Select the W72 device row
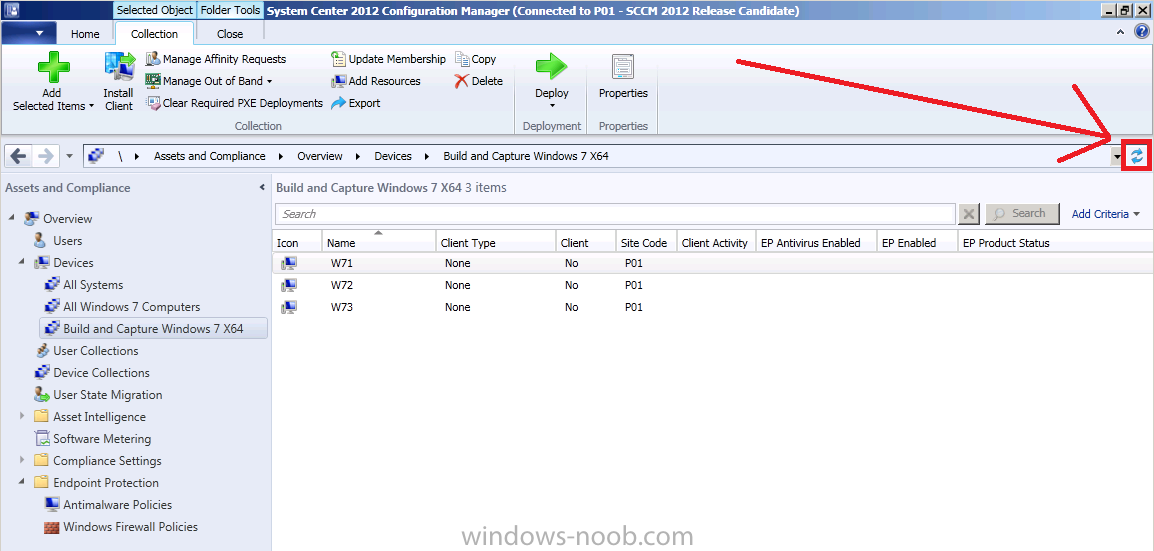 pyautogui.click(x=712, y=285)
